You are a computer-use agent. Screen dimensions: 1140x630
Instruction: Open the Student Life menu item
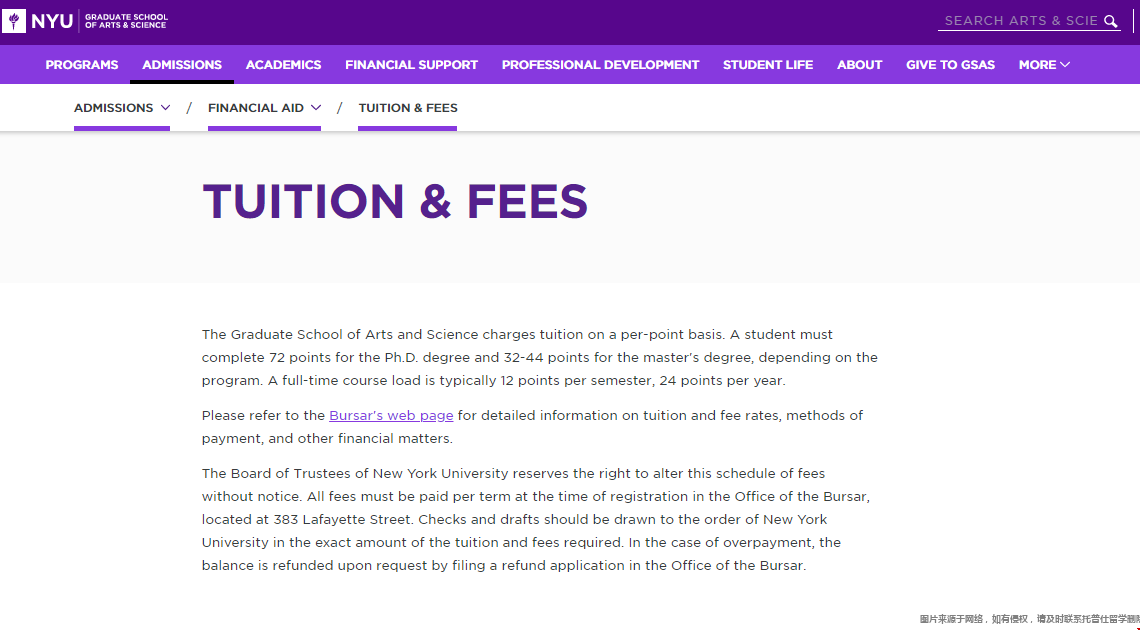click(768, 65)
